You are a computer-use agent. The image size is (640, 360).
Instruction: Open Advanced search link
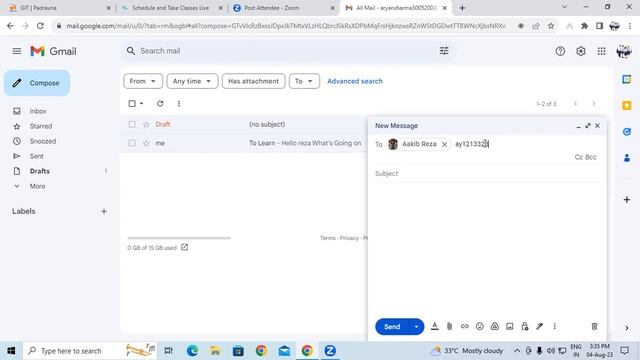point(355,81)
